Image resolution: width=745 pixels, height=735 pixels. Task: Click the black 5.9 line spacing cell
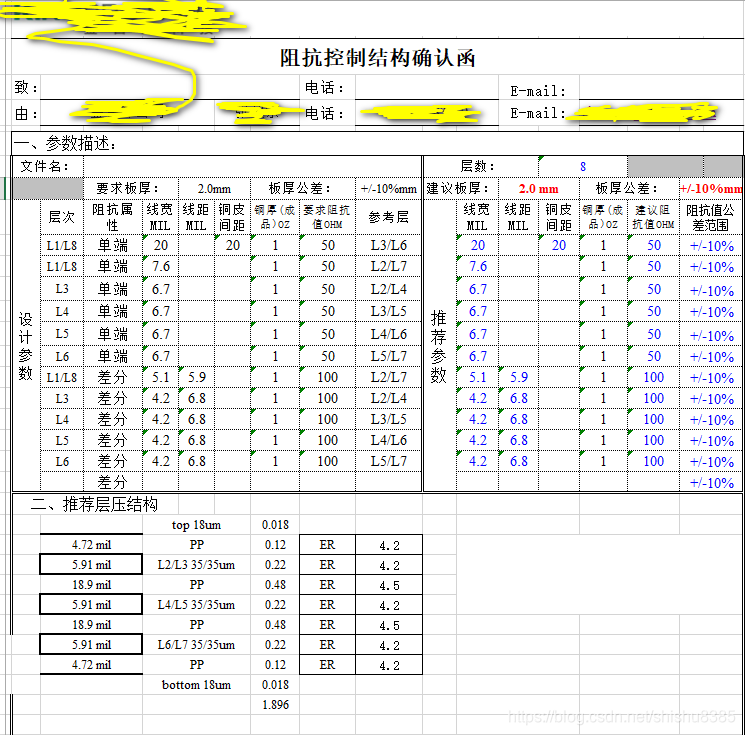pyautogui.click(x=196, y=377)
